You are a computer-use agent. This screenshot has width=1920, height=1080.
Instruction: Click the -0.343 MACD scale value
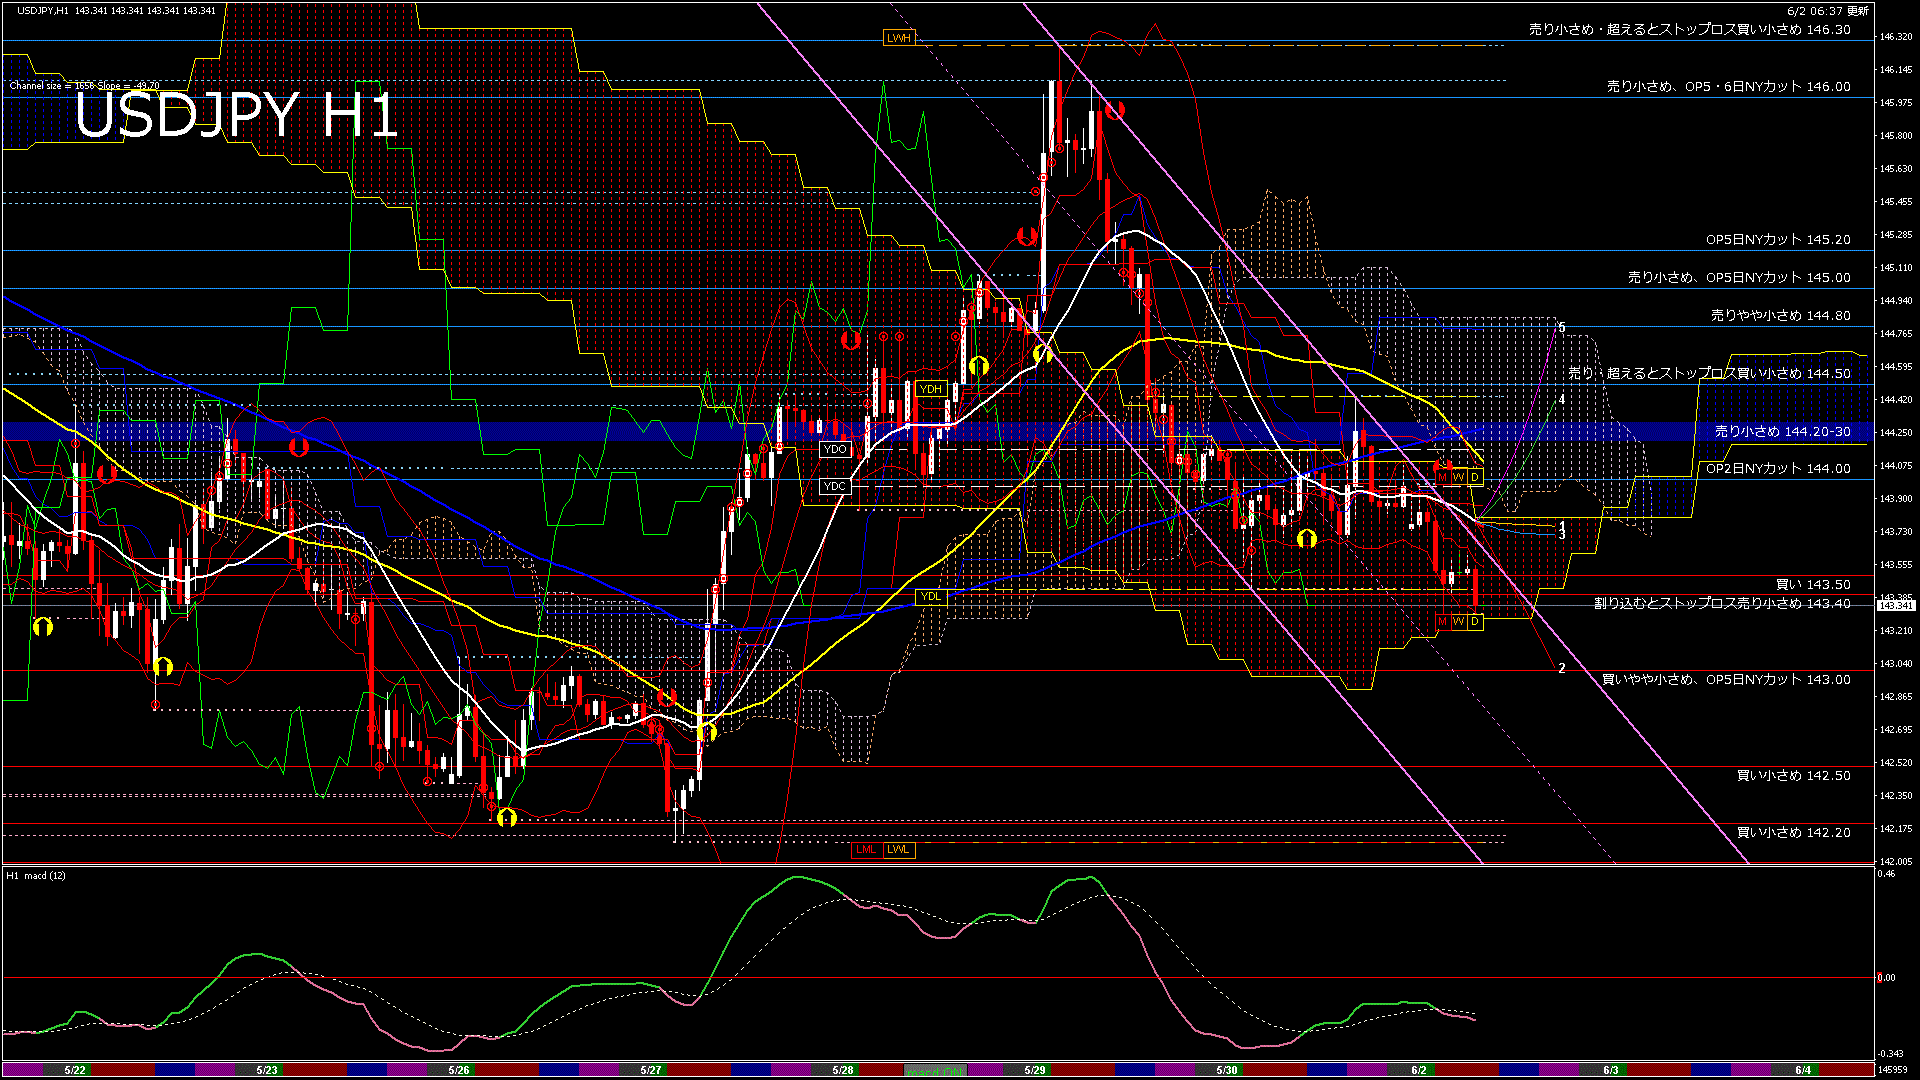[1890, 1054]
